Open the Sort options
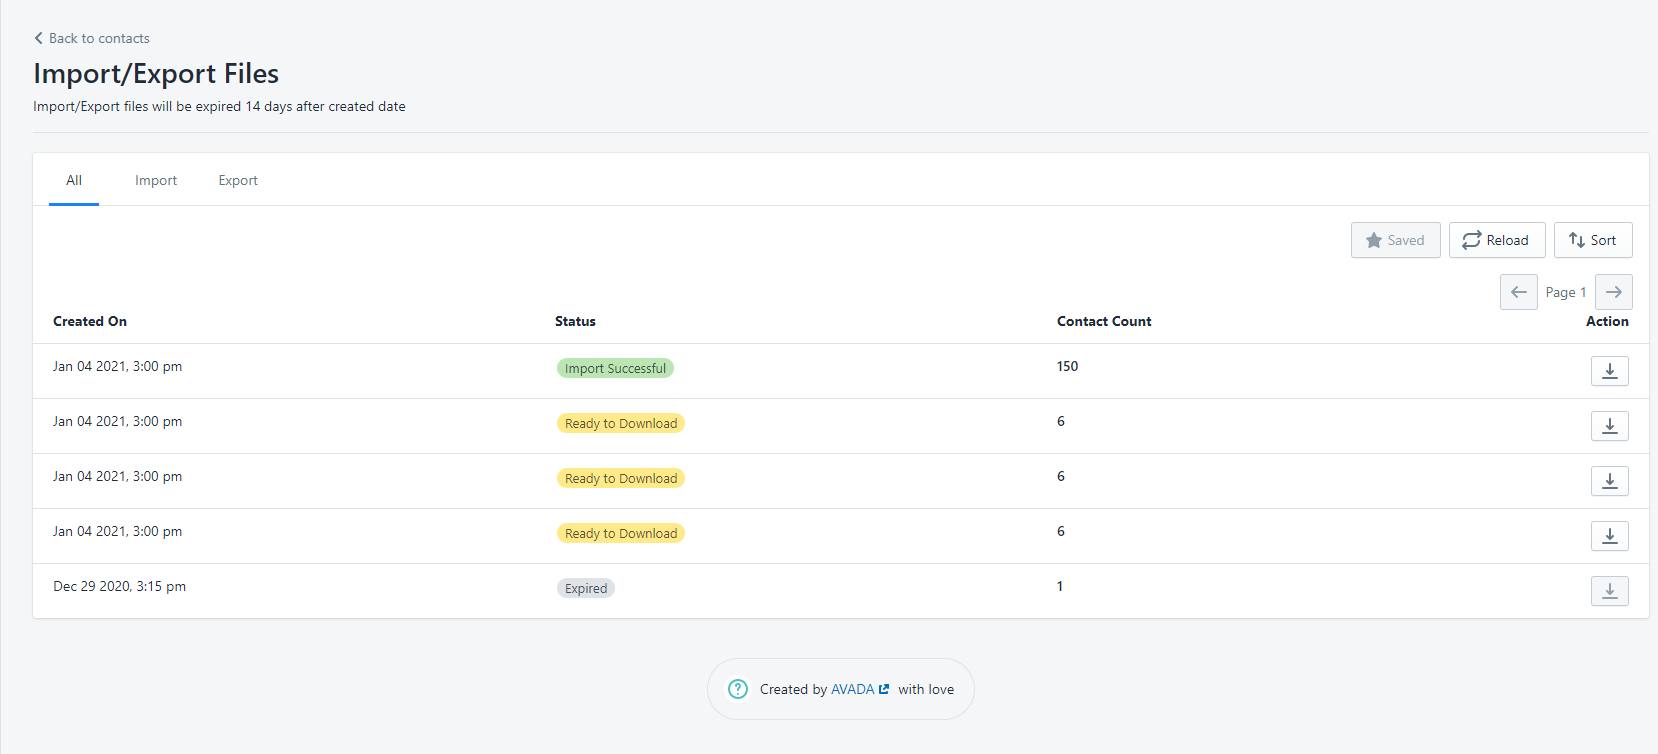1658x754 pixels. (x=1592, y=240)
